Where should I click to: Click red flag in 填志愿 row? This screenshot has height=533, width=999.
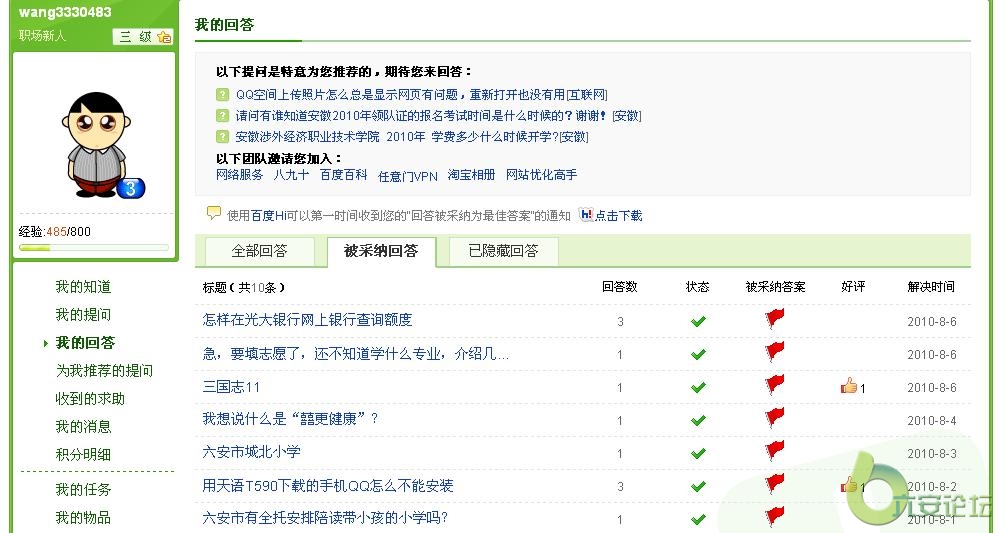pyautogui.click(x=775, y=351)
